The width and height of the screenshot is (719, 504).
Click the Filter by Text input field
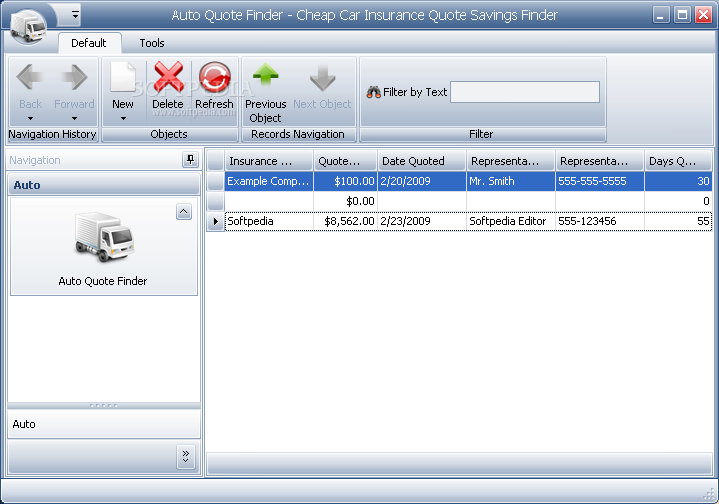(x=525, y=92)
